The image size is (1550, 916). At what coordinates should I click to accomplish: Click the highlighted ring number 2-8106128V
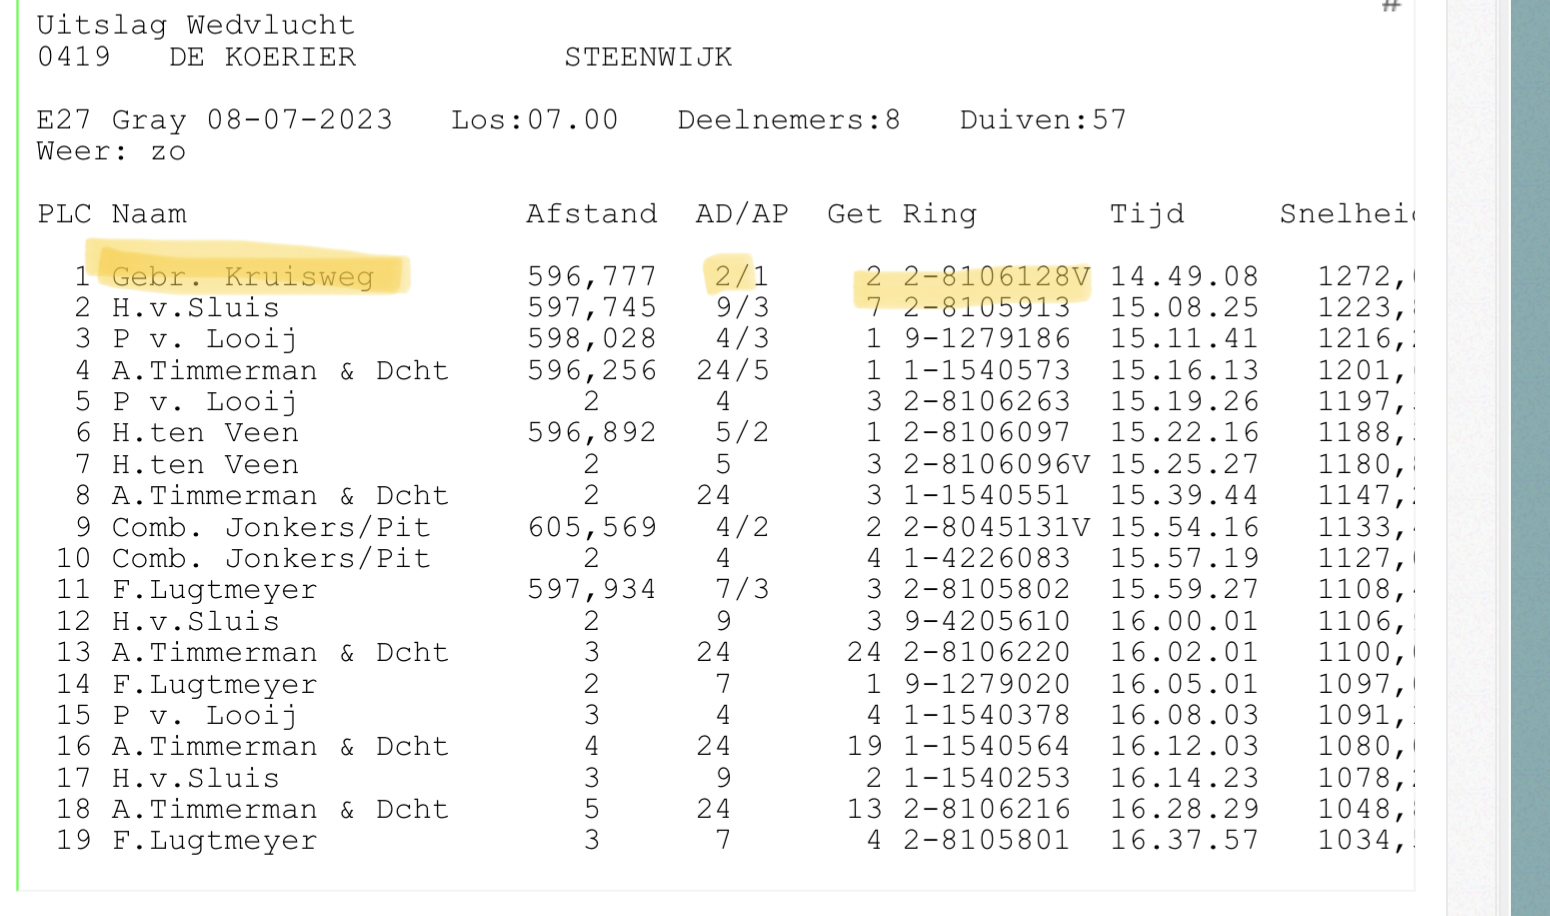[996, 277]
